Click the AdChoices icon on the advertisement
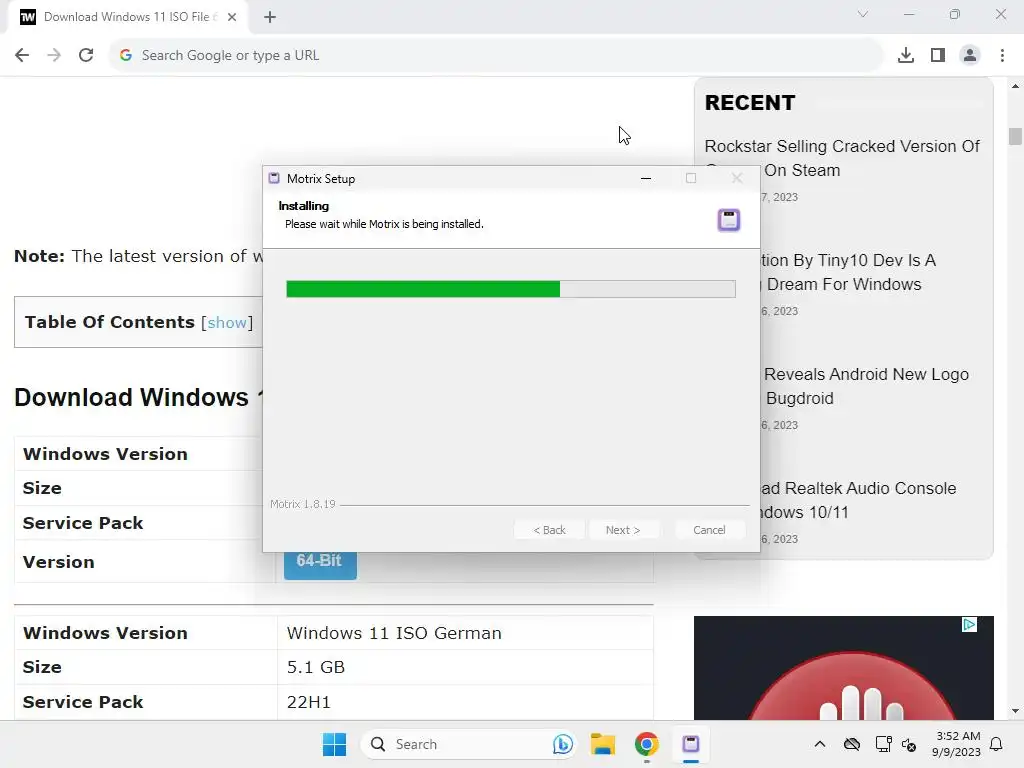Viewport: 1024px width, 768px height. 969,624
